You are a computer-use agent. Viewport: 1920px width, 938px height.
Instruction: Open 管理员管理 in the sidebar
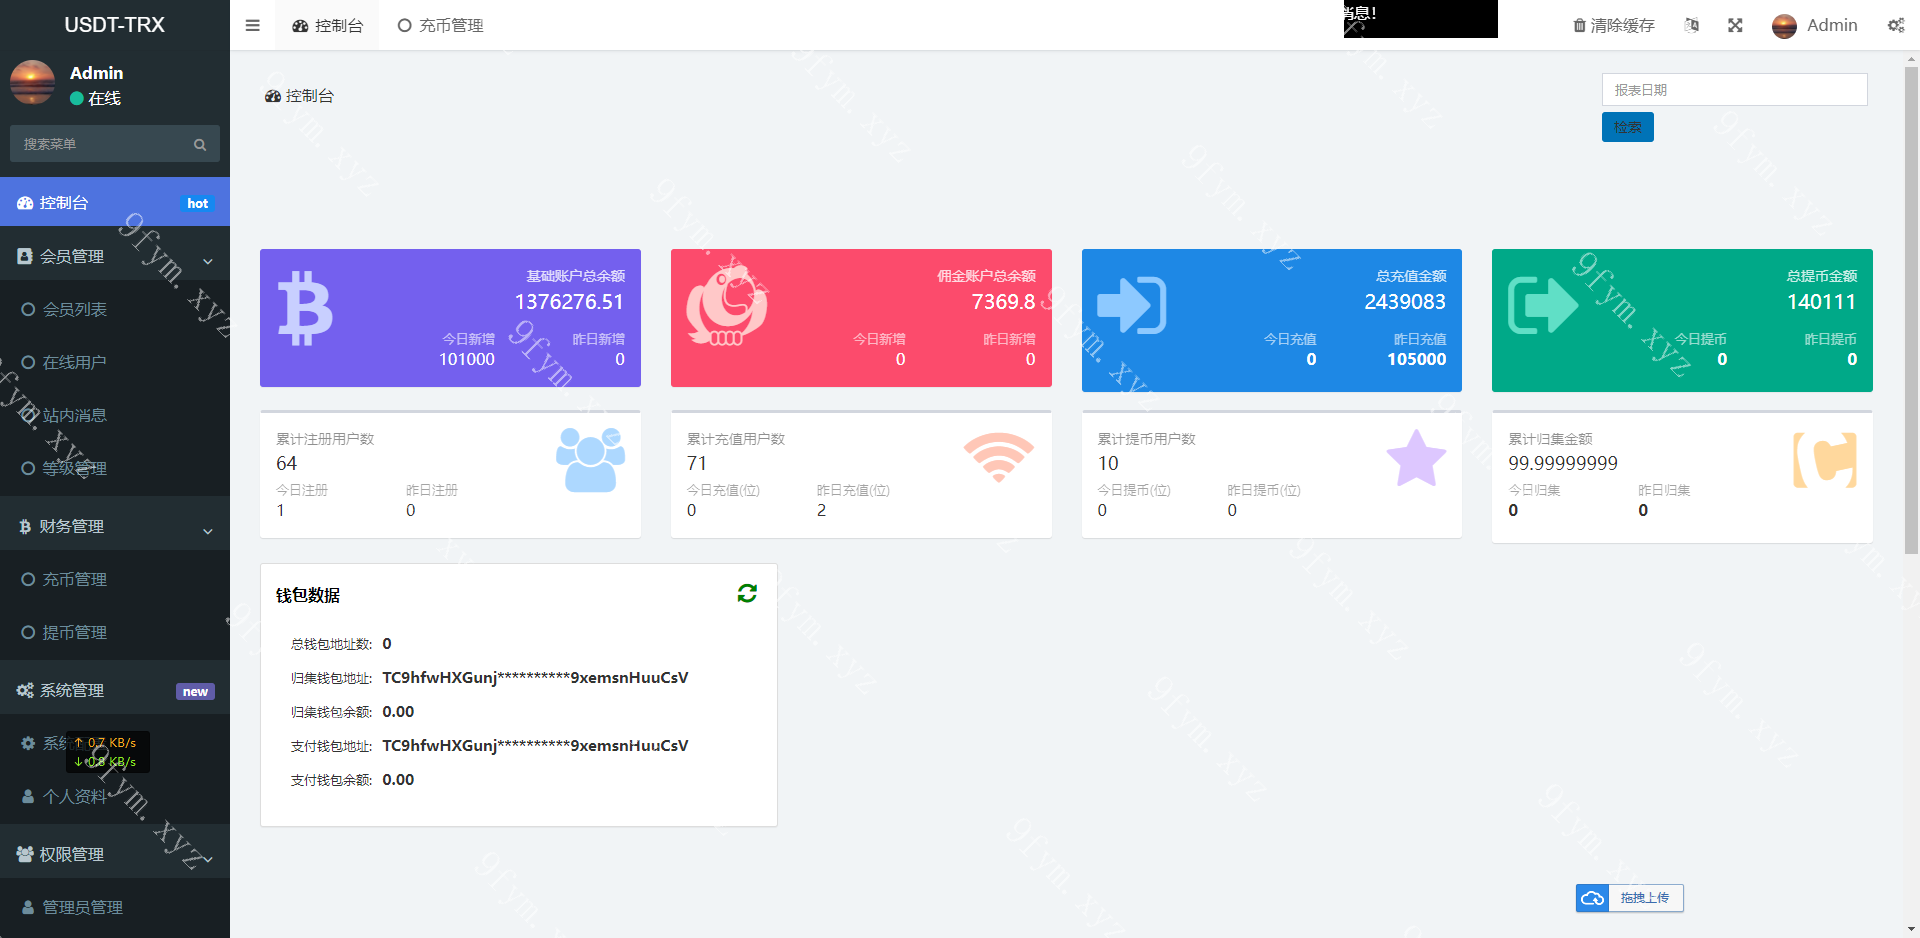coord(115,908)
